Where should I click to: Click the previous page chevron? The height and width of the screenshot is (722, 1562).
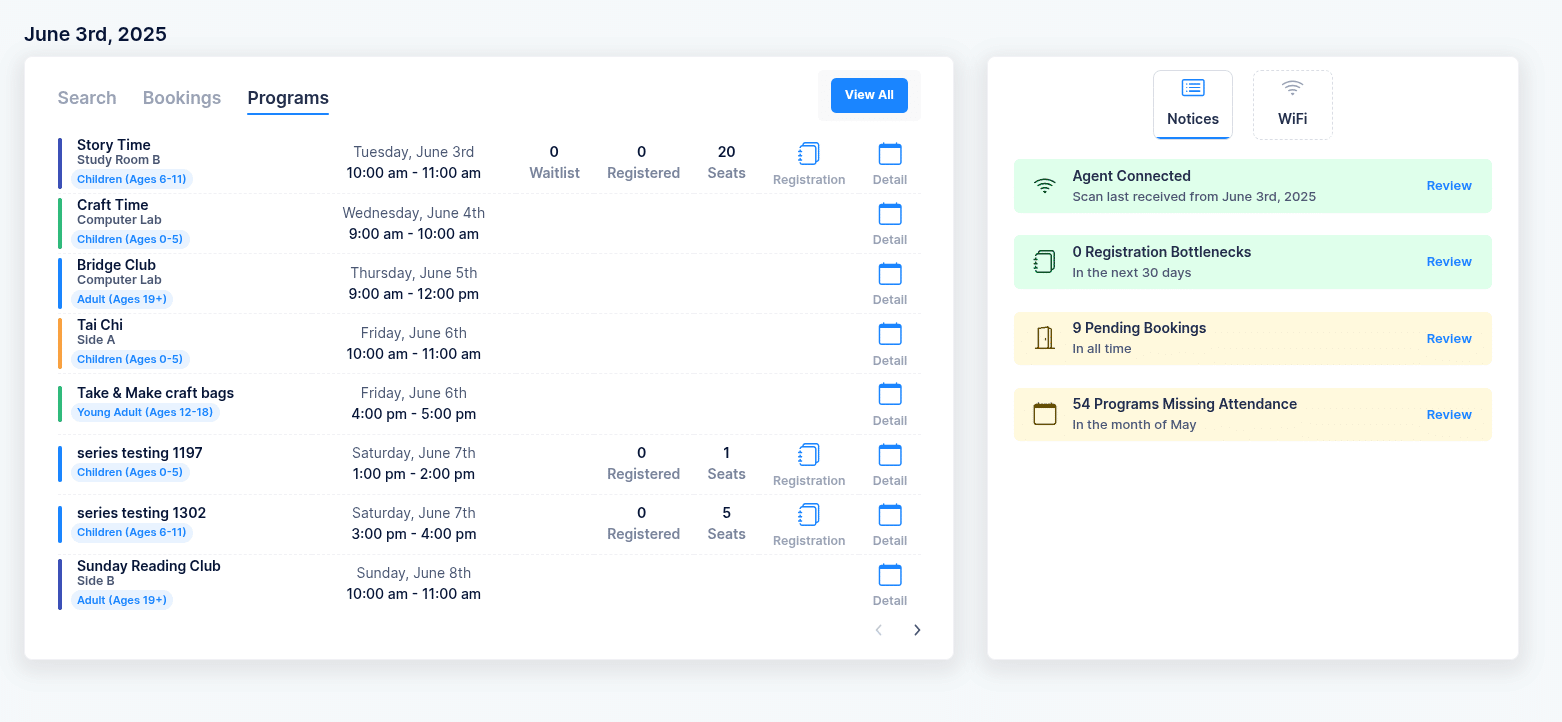pyautogui.click(x=879, y=630)
